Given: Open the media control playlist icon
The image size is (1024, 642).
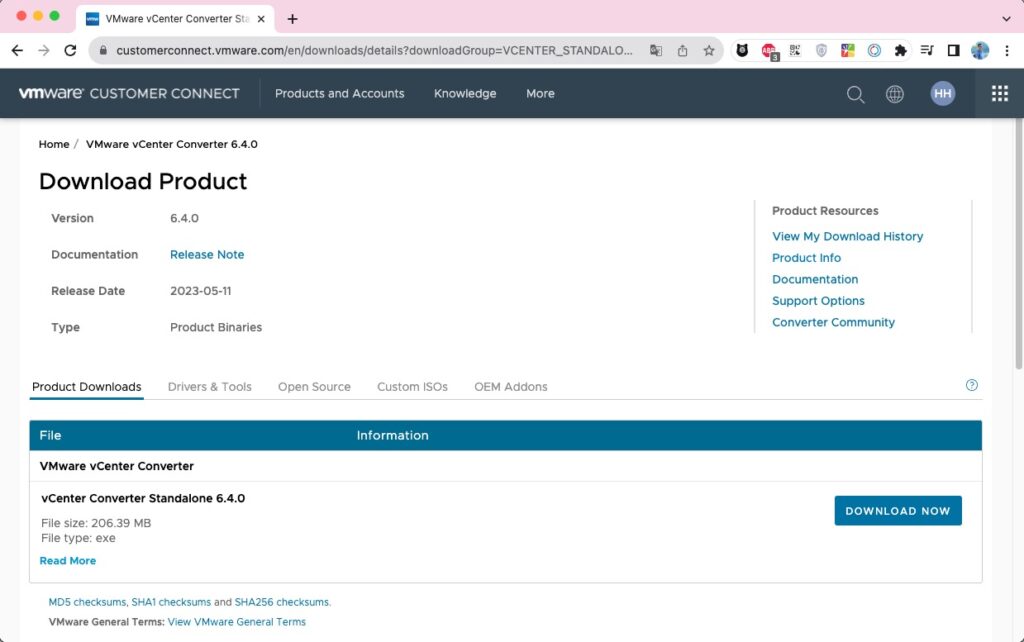Looking at the screenshot, I should click(x=927, y=50).
